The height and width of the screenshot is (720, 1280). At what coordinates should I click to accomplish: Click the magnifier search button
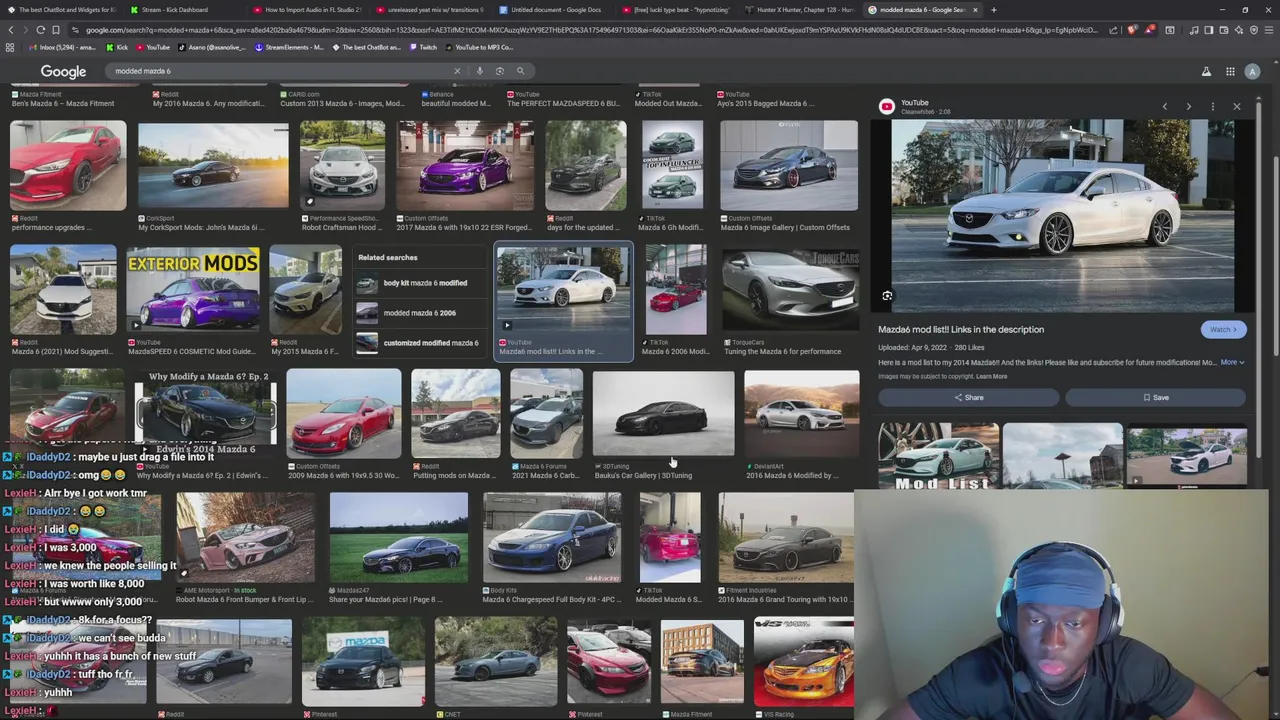click(x=520, y=71)
